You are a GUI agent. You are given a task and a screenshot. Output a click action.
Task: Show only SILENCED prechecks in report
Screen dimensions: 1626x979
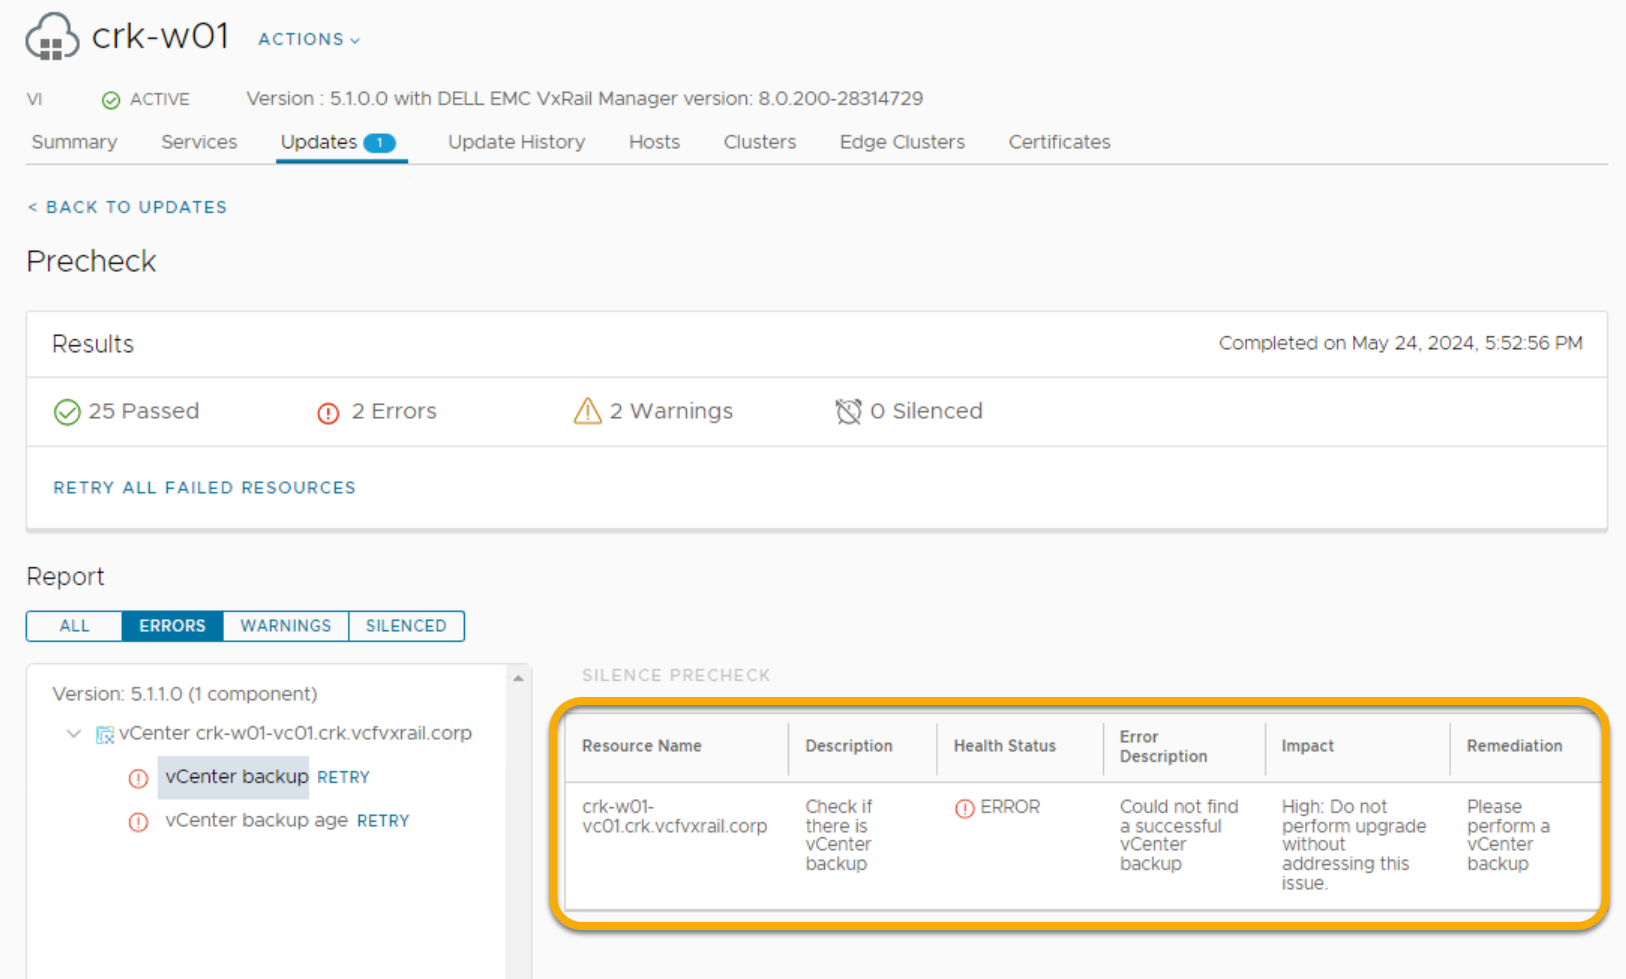[405, 626]
